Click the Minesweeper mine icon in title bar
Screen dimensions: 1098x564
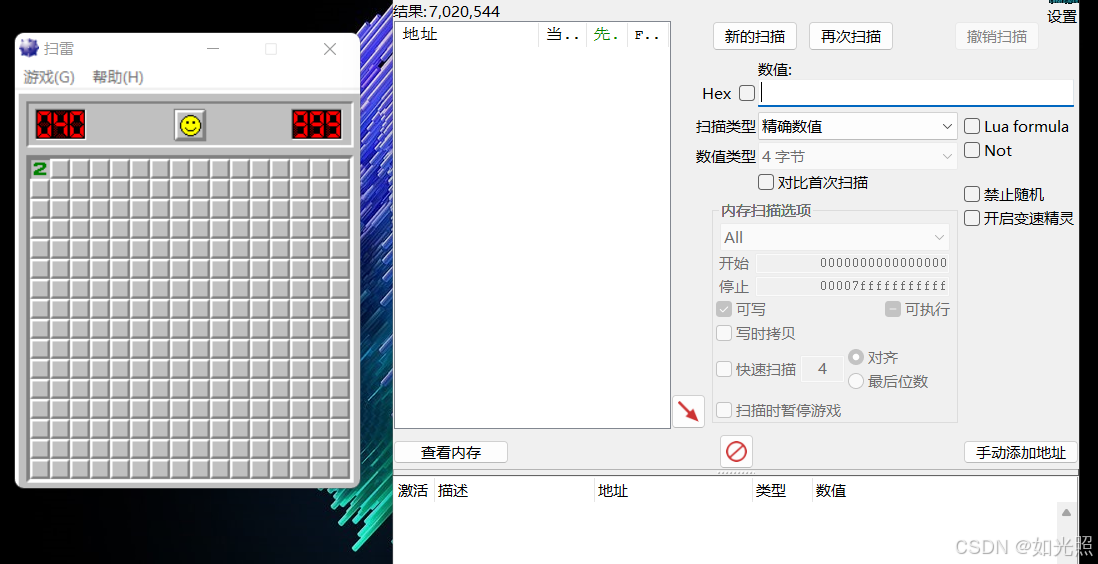point(29,48)
